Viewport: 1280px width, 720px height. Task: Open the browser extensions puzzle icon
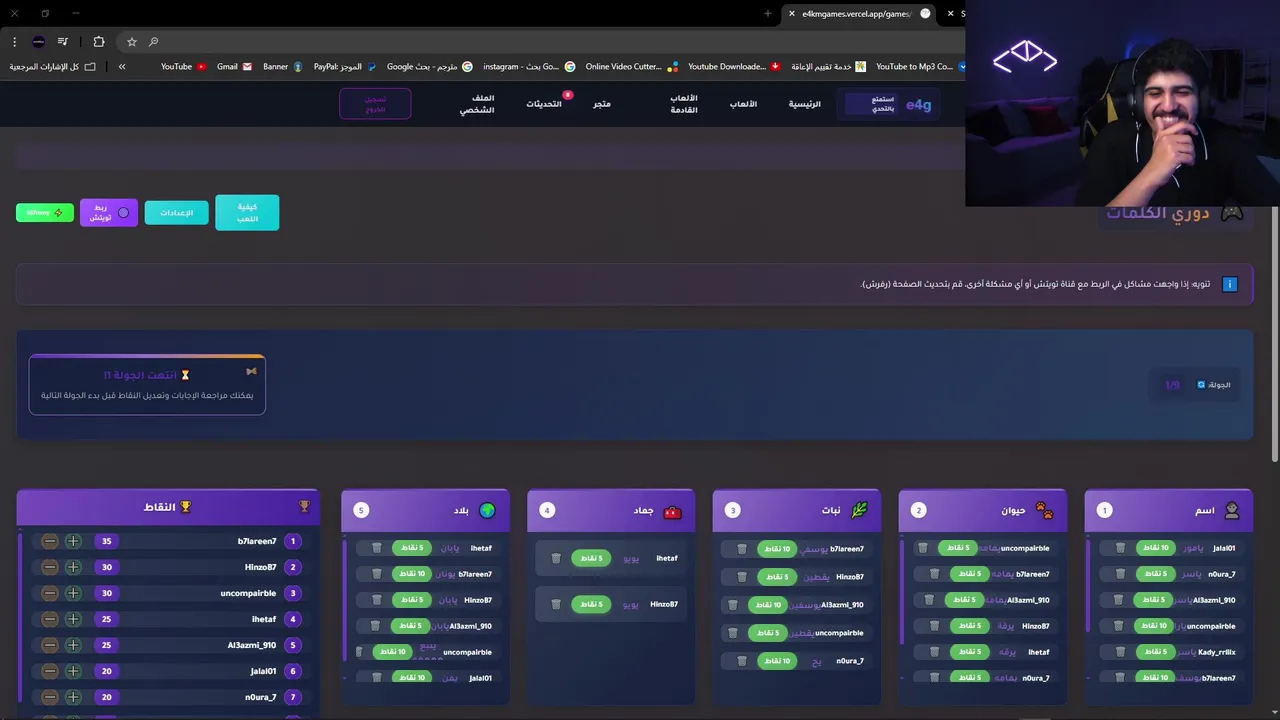(x=98, y=42)
